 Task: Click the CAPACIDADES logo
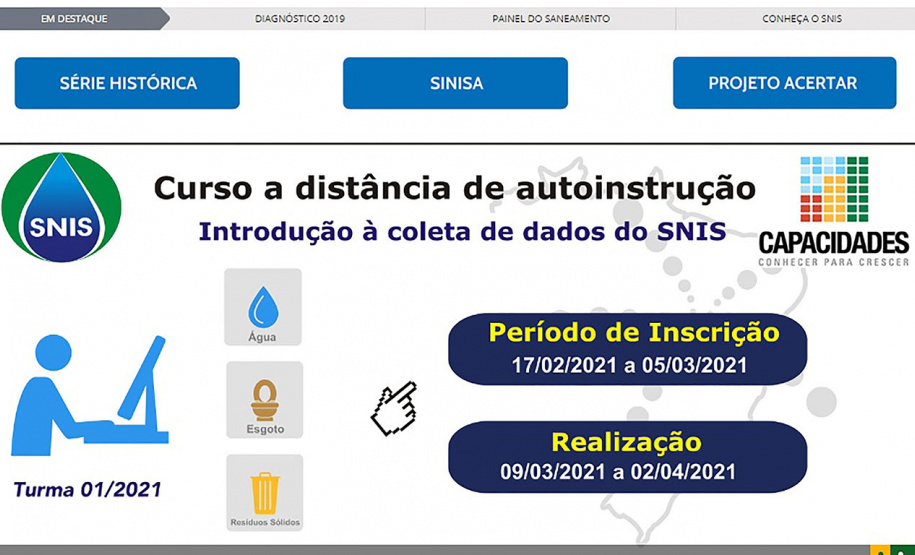[x=833, y=212]
